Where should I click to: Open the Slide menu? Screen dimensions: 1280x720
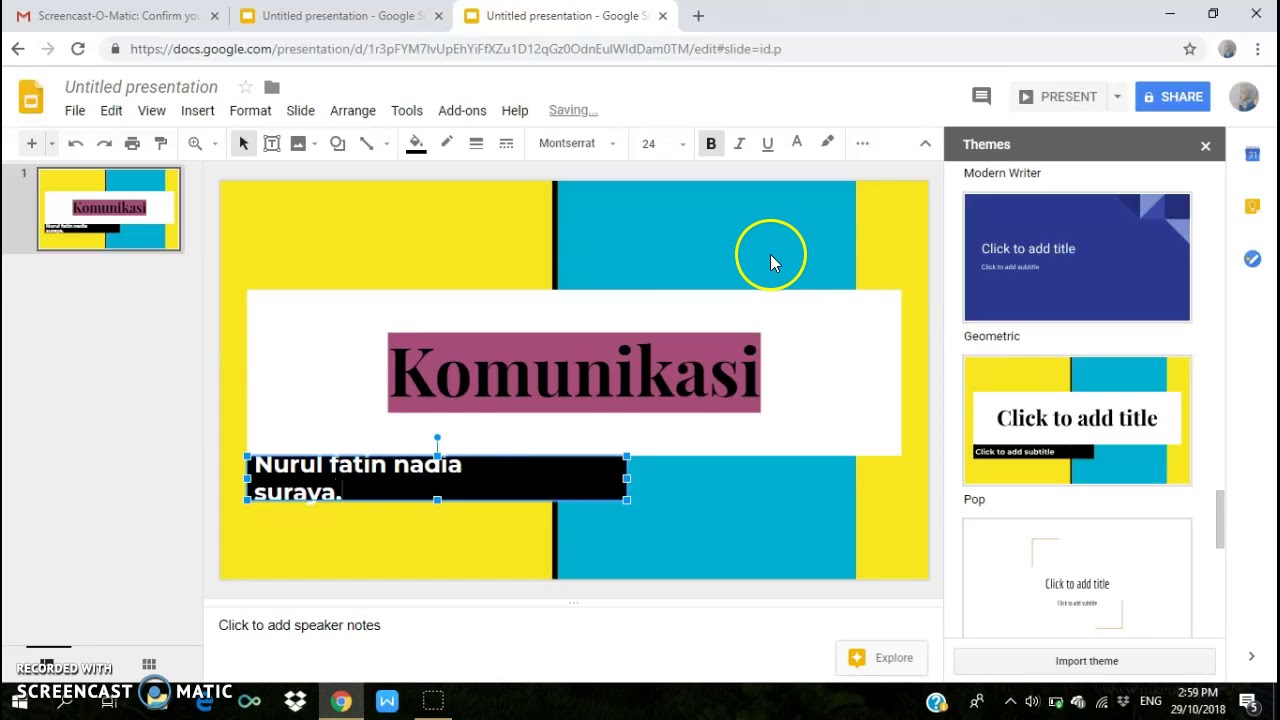(x=300, y=111)
